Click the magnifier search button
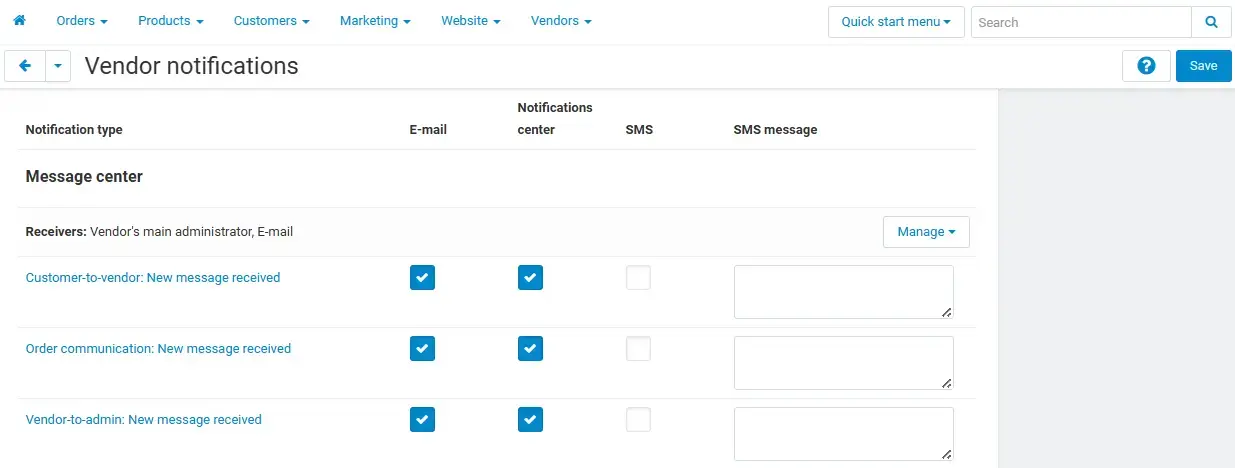 click(1211, 22)
